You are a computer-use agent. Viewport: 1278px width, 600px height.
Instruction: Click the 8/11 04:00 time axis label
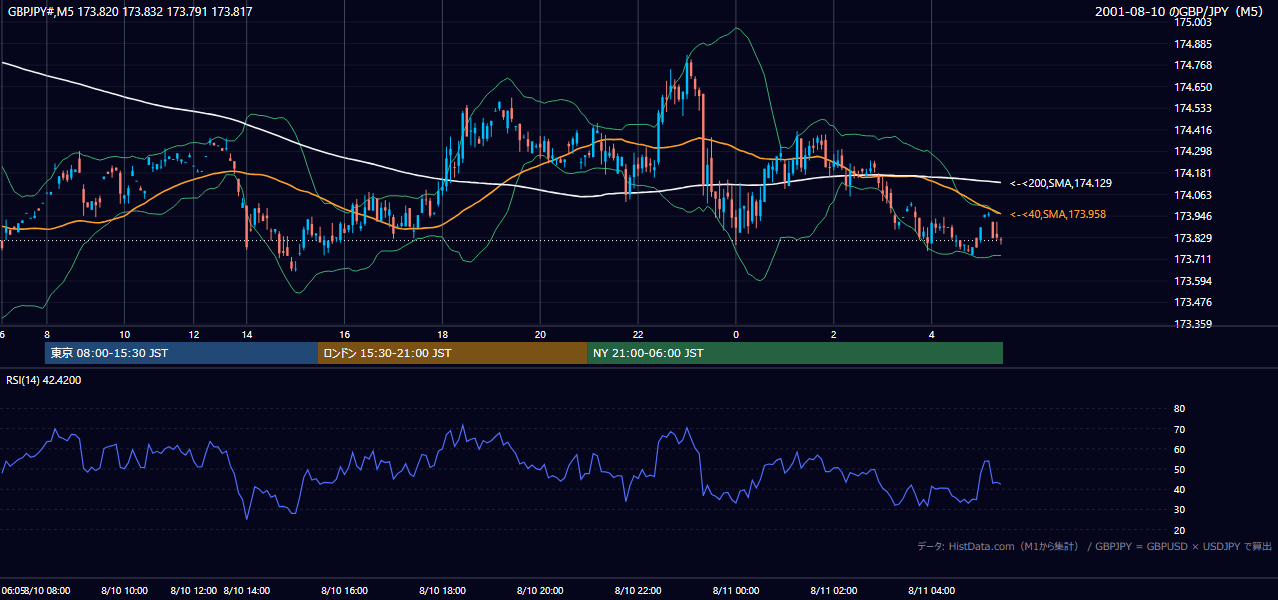point(932,591)
